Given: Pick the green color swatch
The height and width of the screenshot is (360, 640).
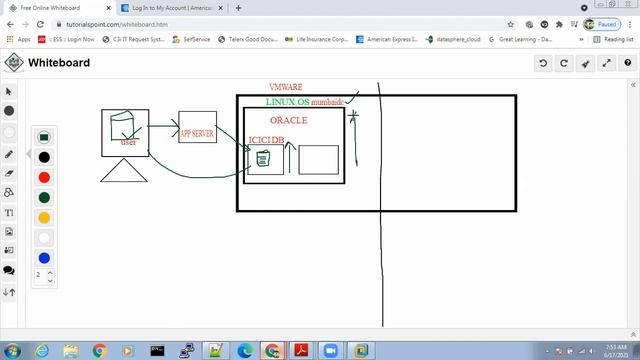Looking at the screenshot, I should tap(44, 198).
